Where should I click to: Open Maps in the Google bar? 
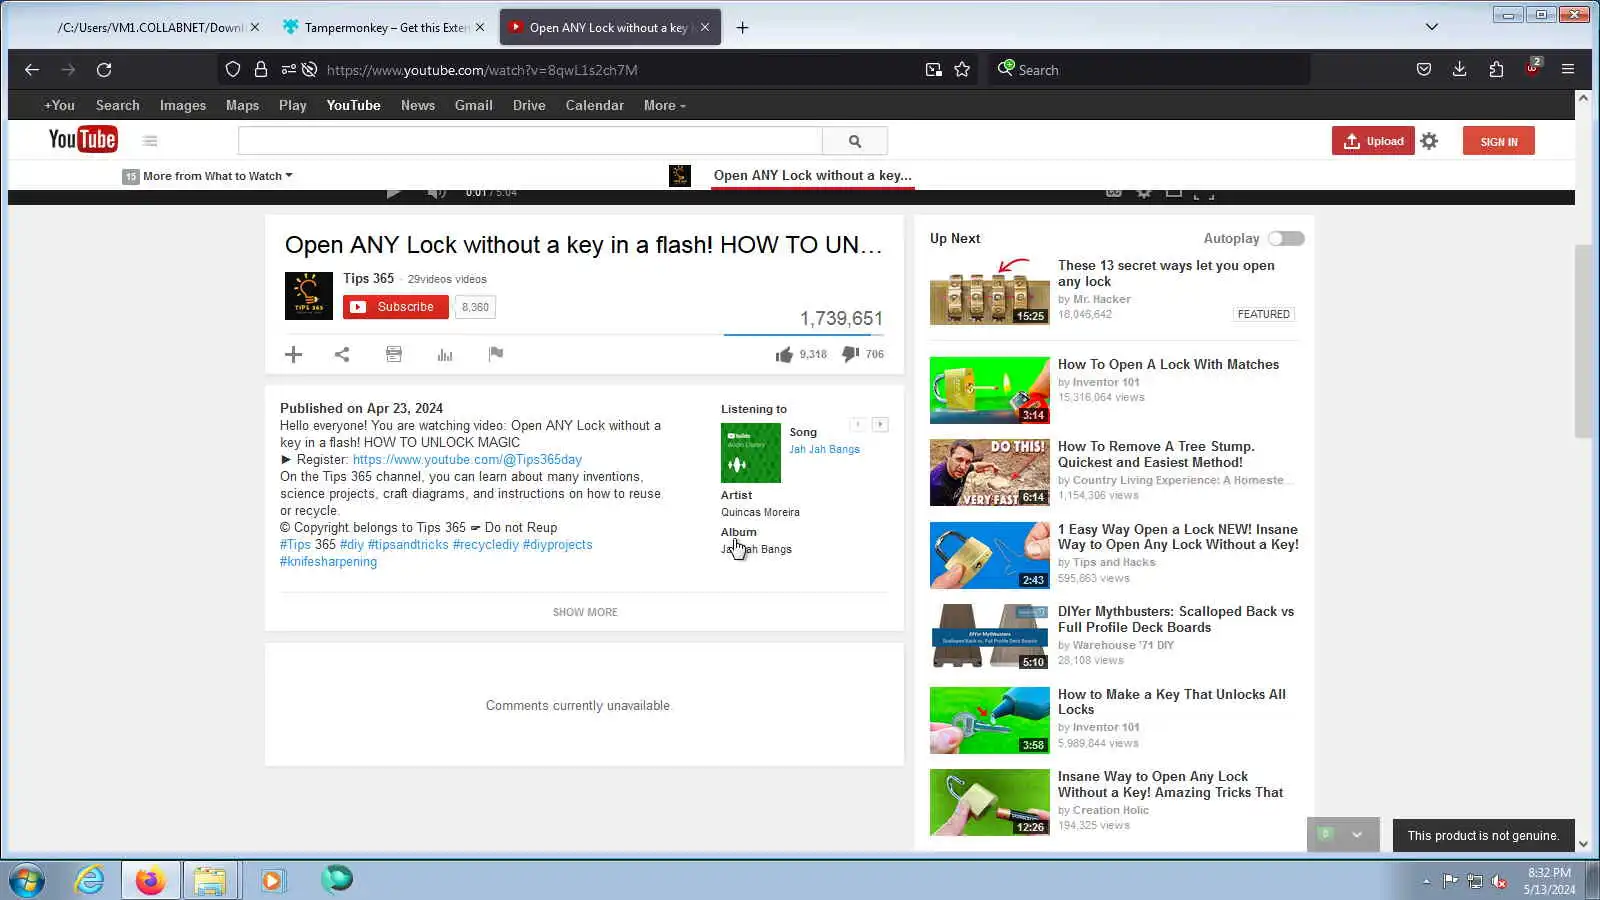click(242, 105)
